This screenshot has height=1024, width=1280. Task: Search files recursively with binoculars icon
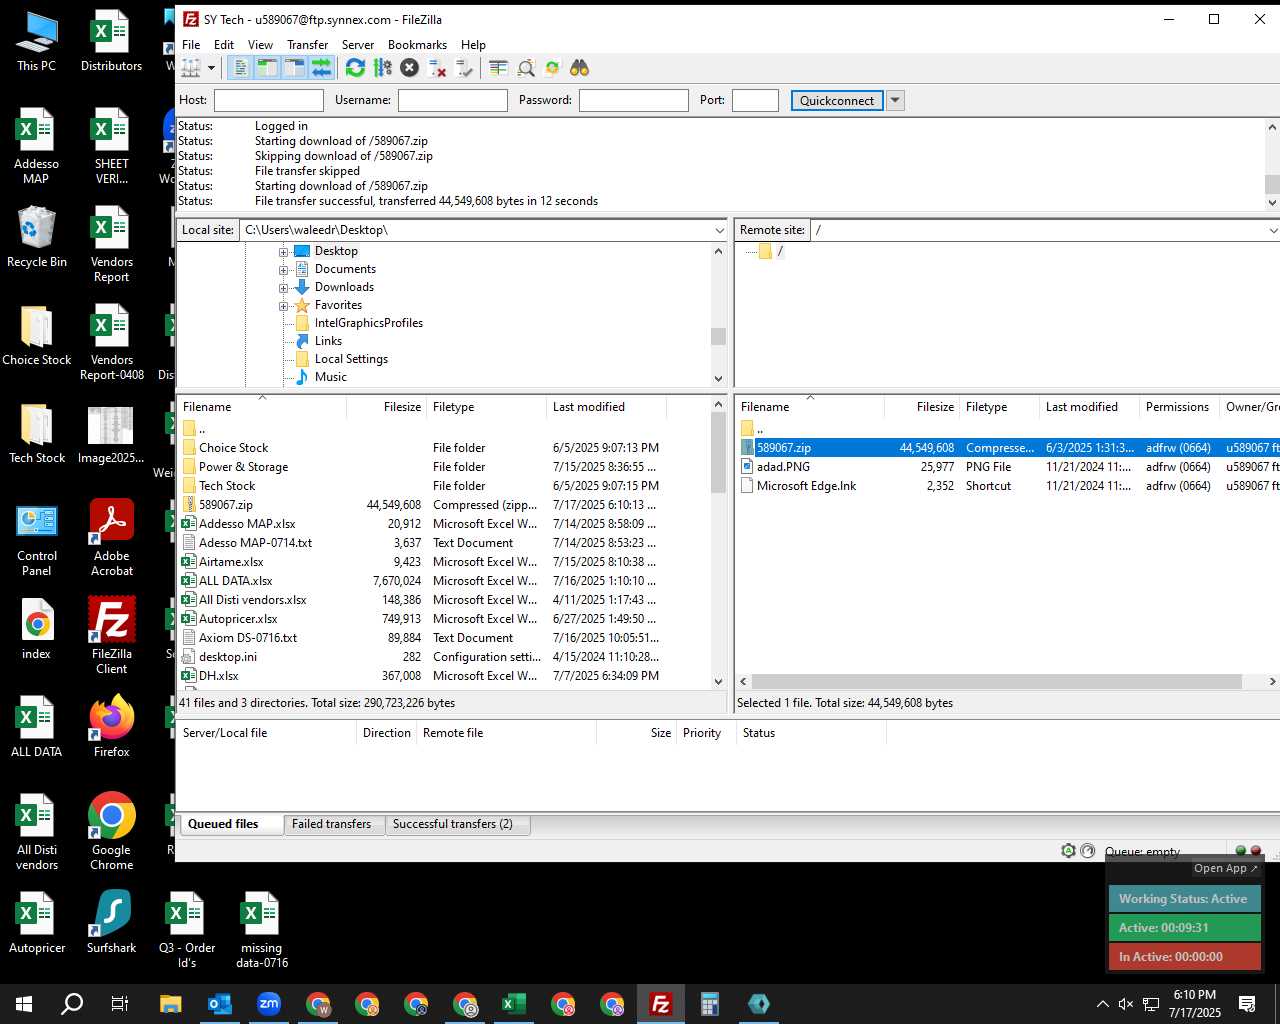[x=580, y=68]
